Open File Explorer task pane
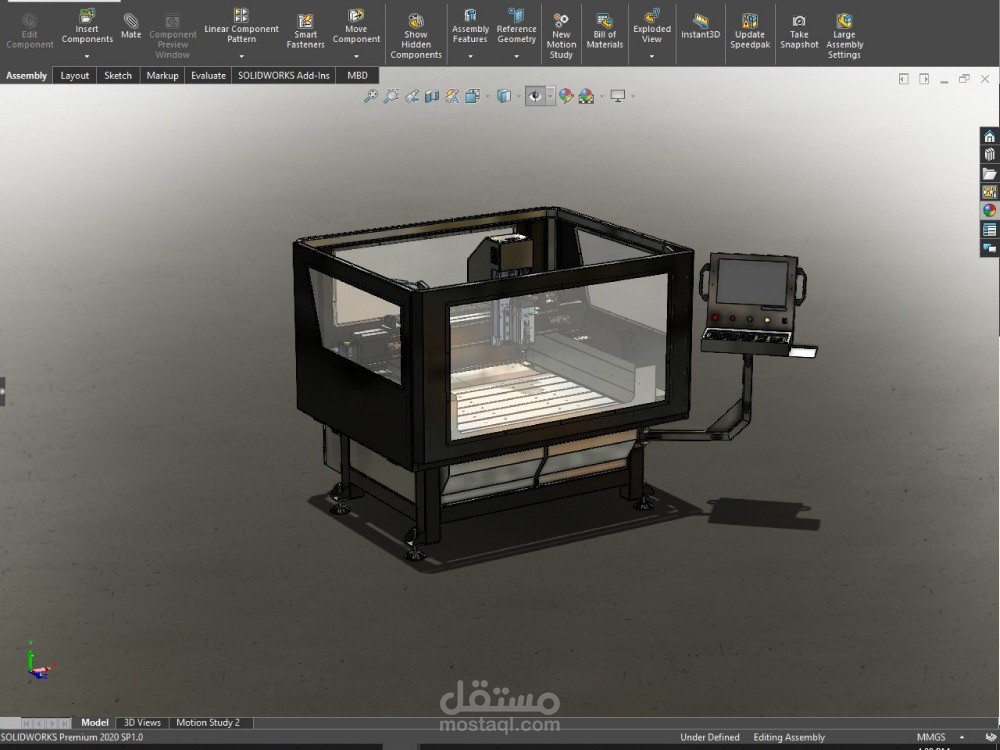This screenshot has width=1000, height=750. point(989,173)
